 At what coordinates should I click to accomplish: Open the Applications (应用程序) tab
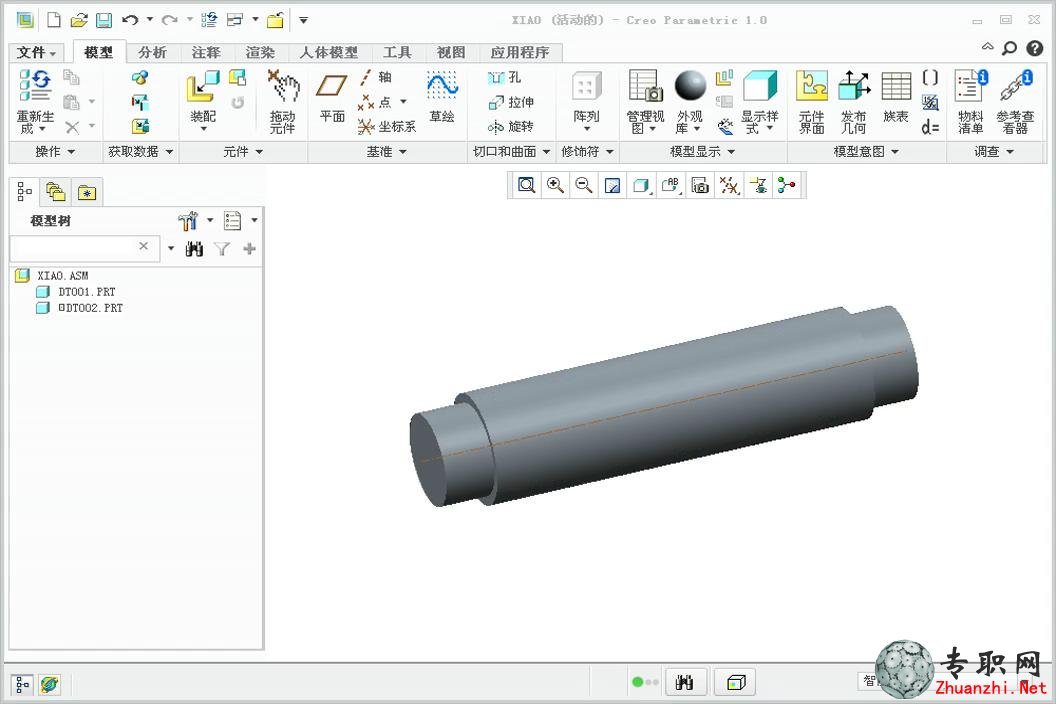[x=520, y=52]
